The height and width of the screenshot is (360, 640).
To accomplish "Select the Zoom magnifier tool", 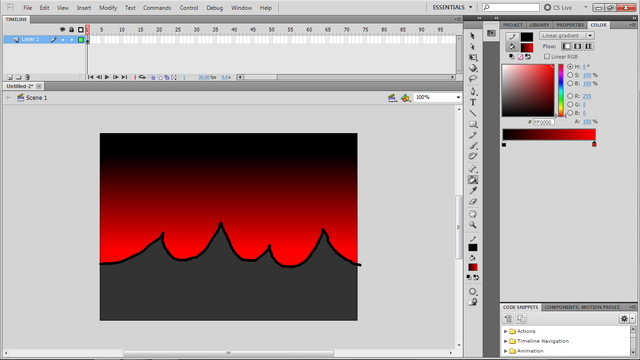I will 473,225.
